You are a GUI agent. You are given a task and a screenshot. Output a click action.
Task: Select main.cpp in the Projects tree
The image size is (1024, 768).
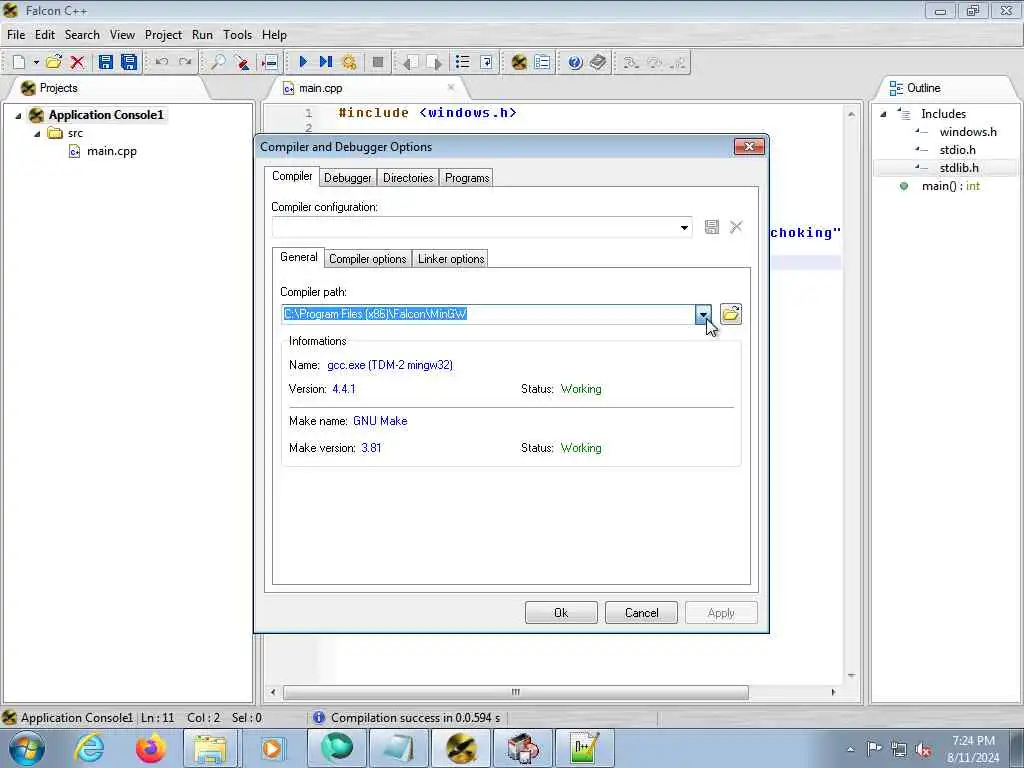pos(112,152)
